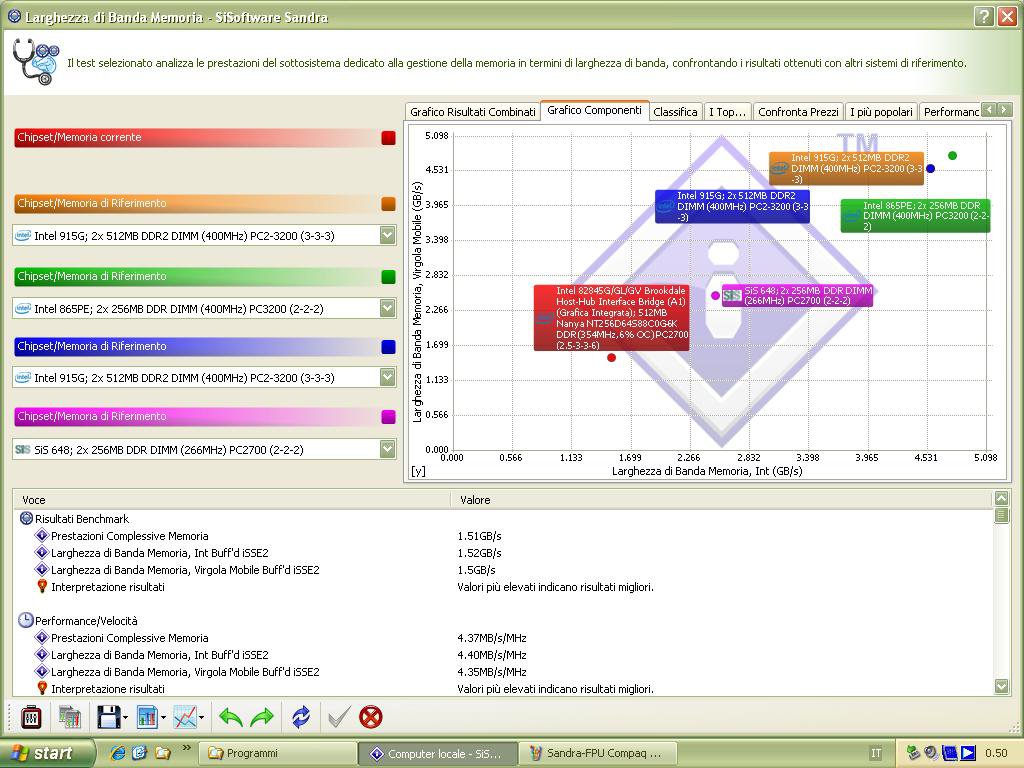Click the Windows start button
This screenshot has height=768, width=1024.
47,753
